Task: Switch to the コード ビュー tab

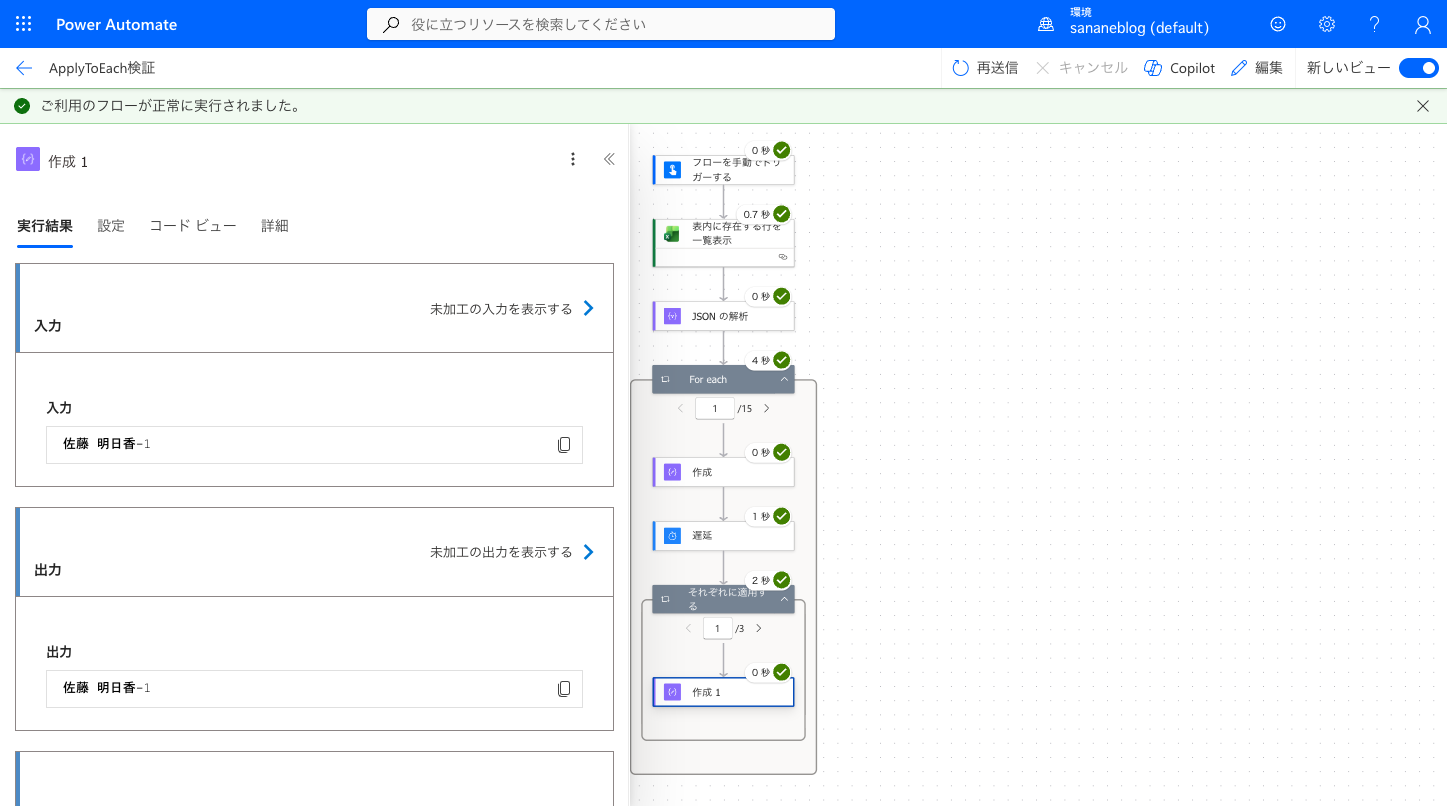Action: coord(193,226)
